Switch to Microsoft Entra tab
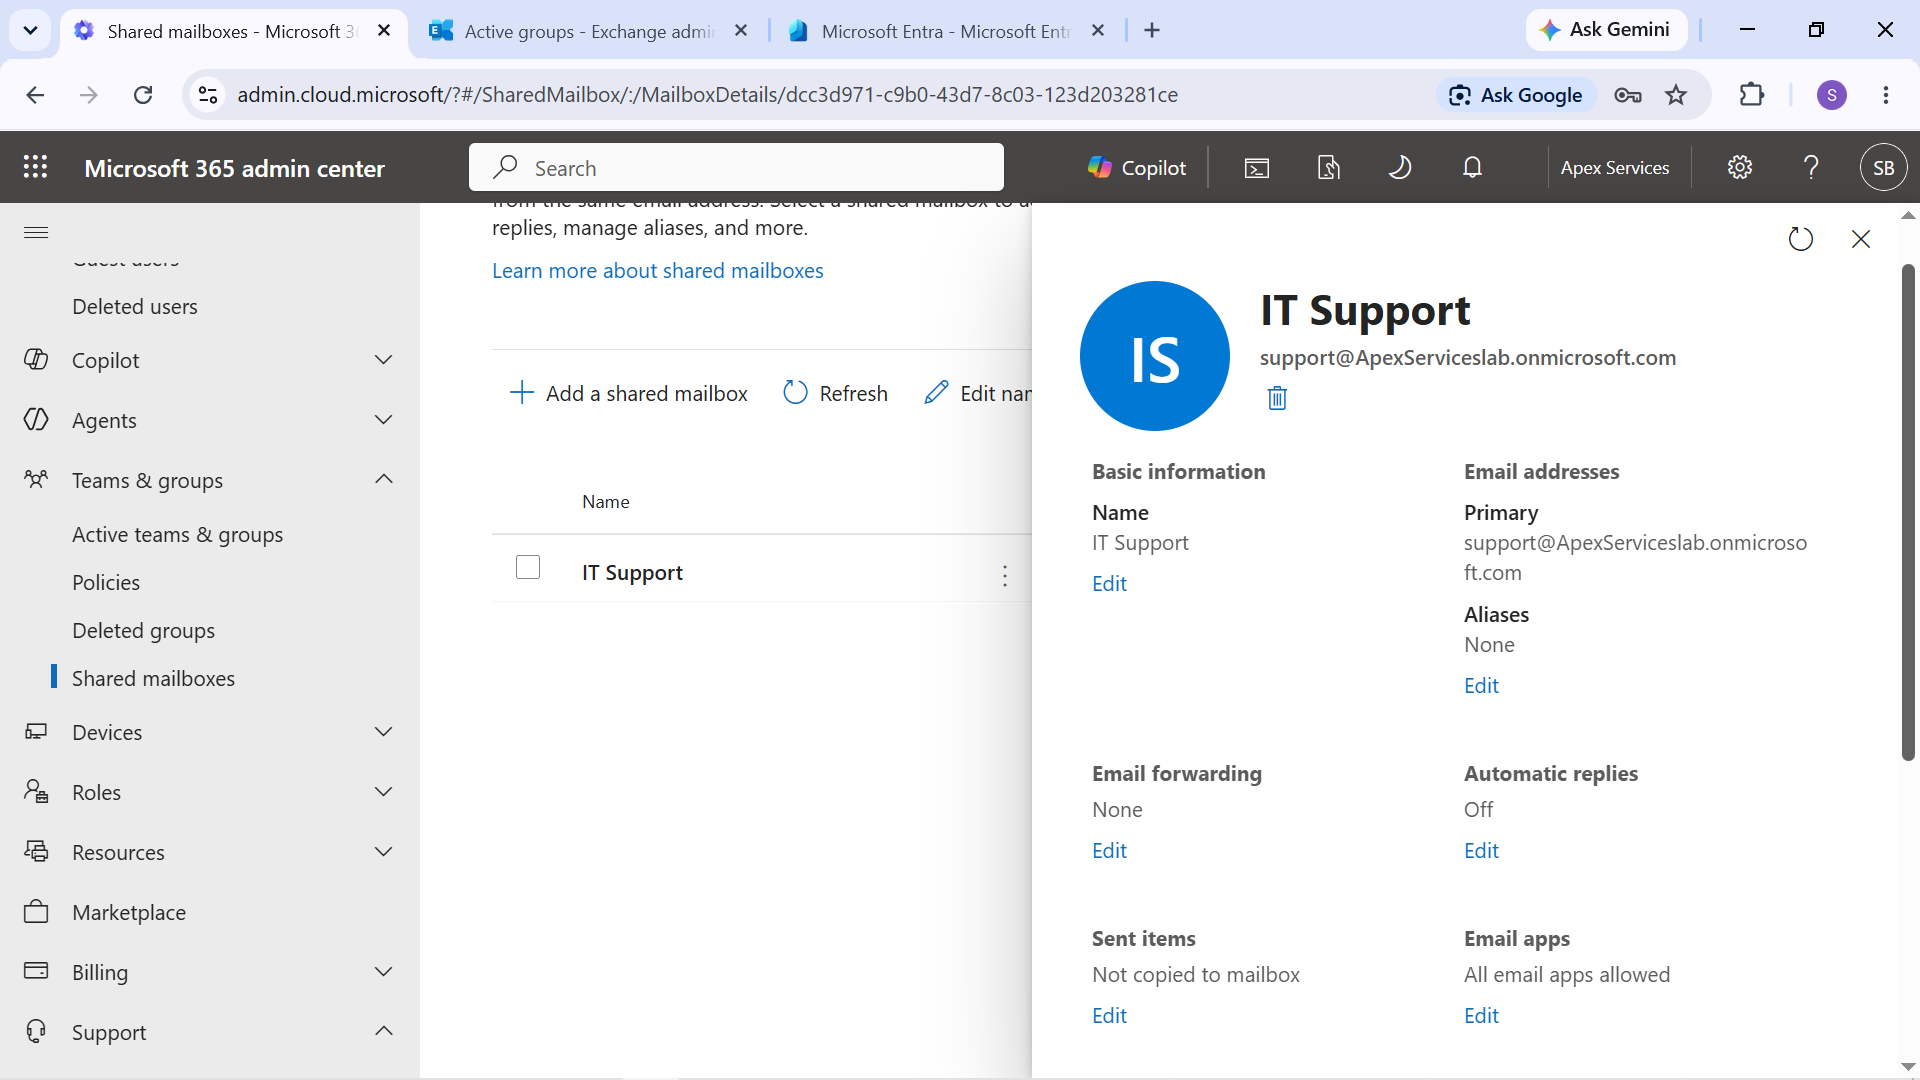 946,31
